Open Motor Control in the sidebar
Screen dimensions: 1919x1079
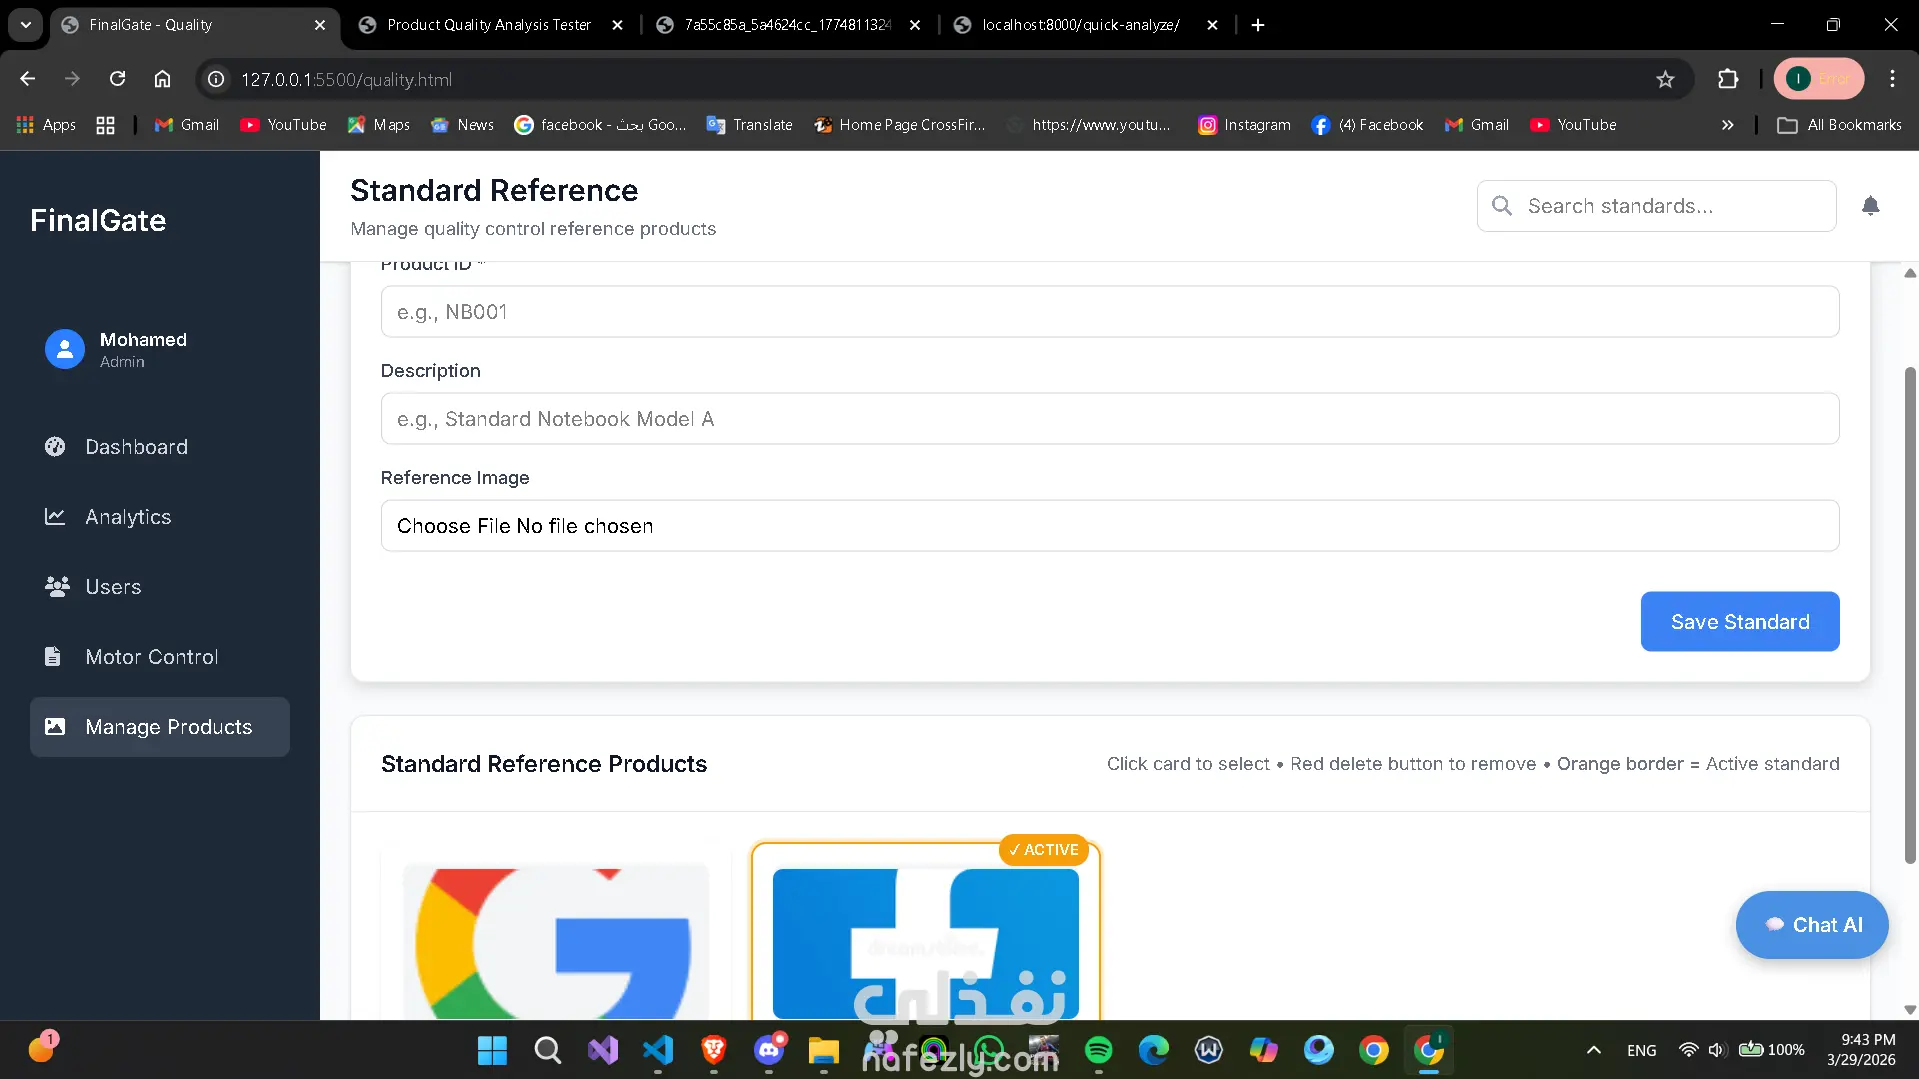click(160, 657)
